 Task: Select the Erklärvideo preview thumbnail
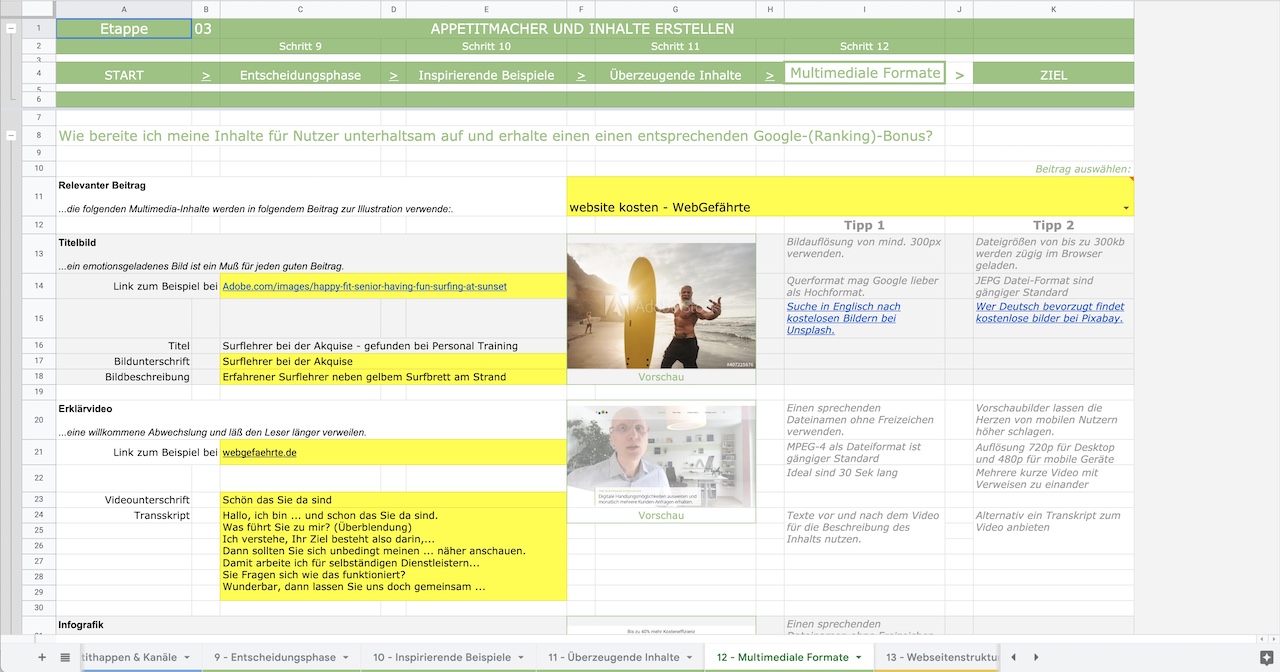pyautogui.click(x=661, y=455)
